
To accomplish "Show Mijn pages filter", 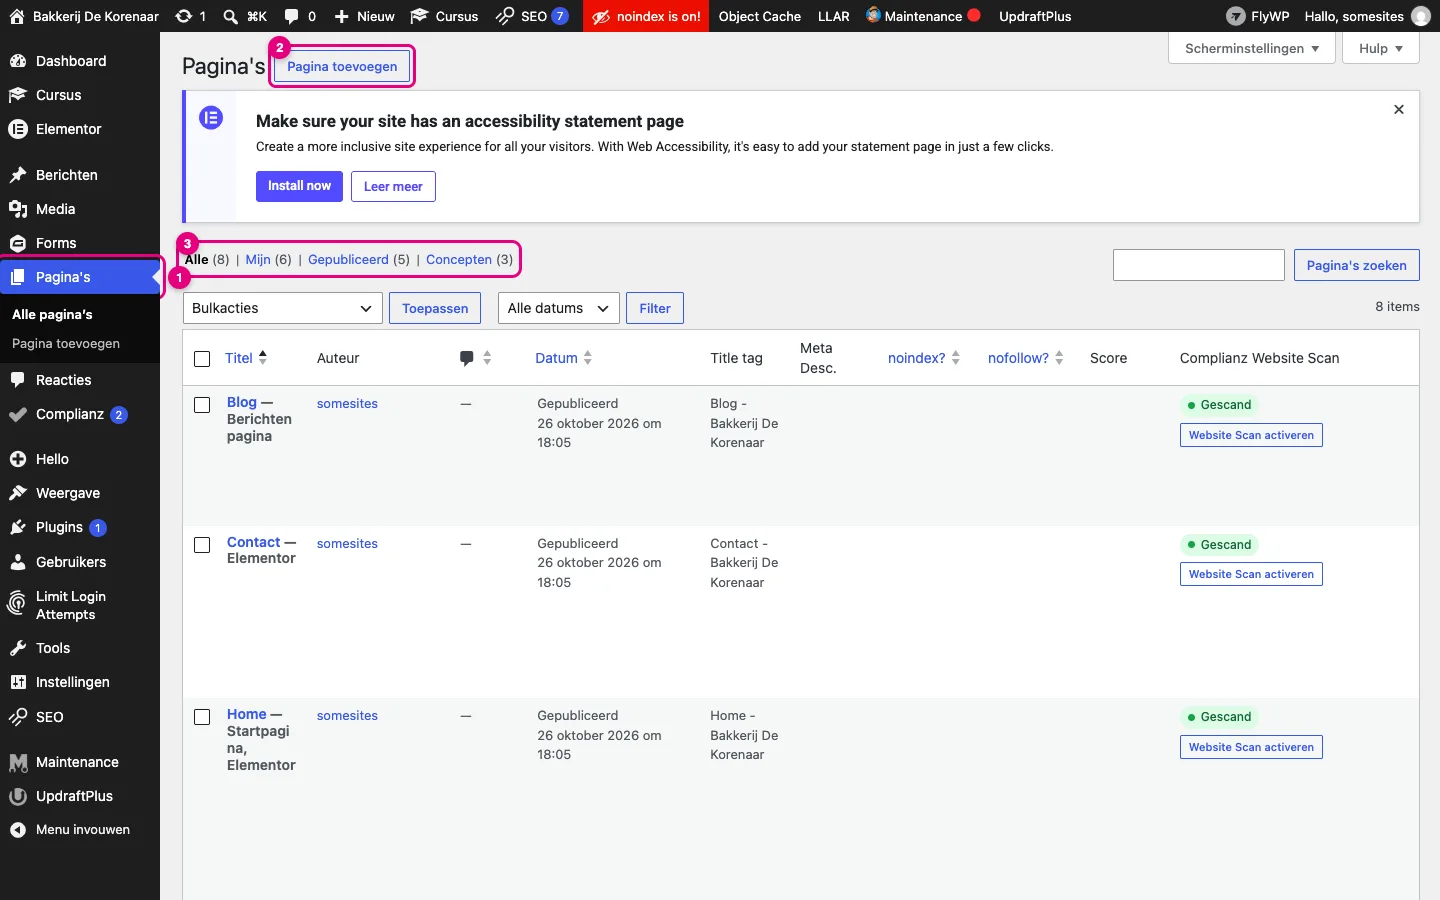I will tap(258, 259).
